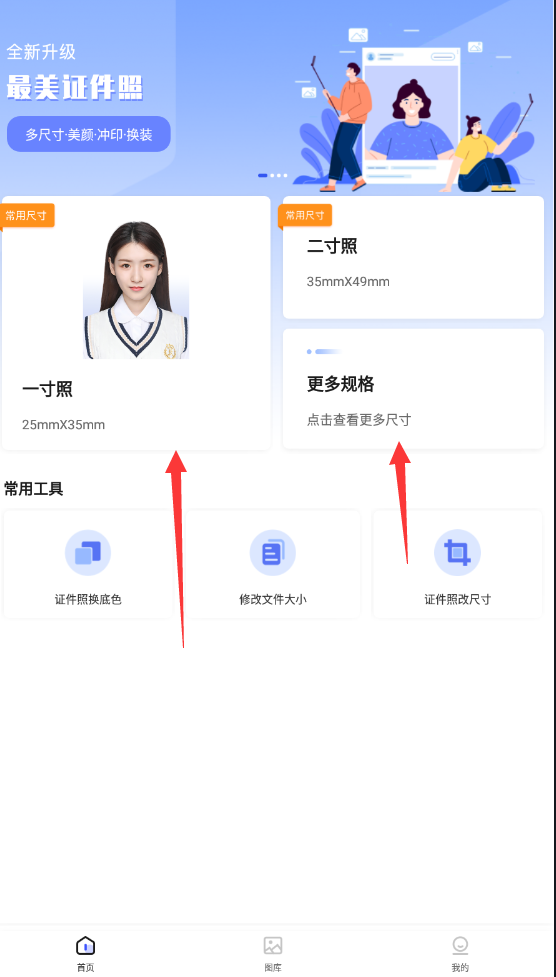Click the 最美证件照 banner headline
556x977 pixels.
(x=75, y=87)
